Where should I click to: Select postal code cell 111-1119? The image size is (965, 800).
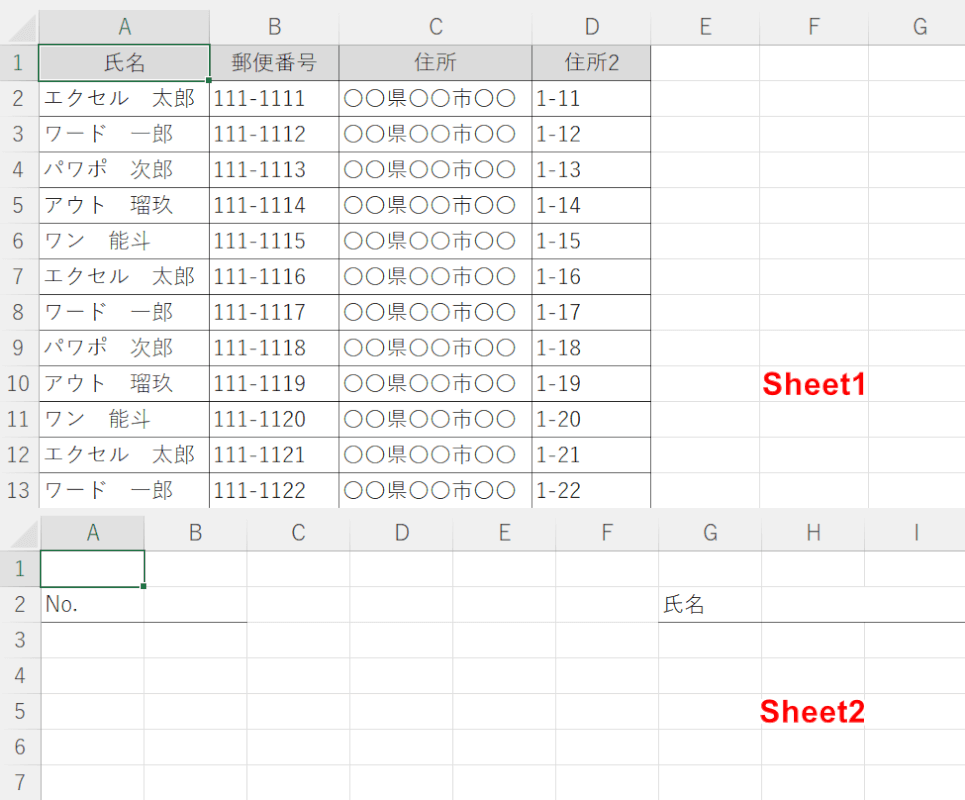[274, 384]
